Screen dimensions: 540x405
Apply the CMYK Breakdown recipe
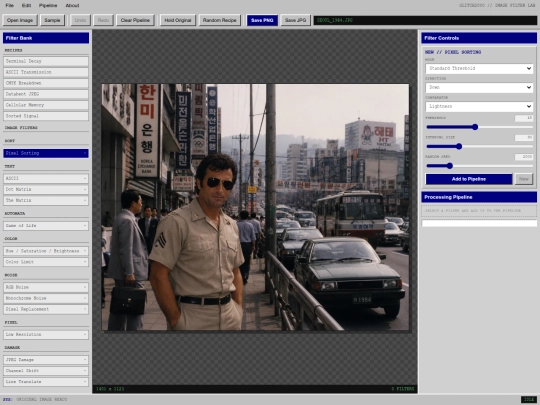point(46,83)
